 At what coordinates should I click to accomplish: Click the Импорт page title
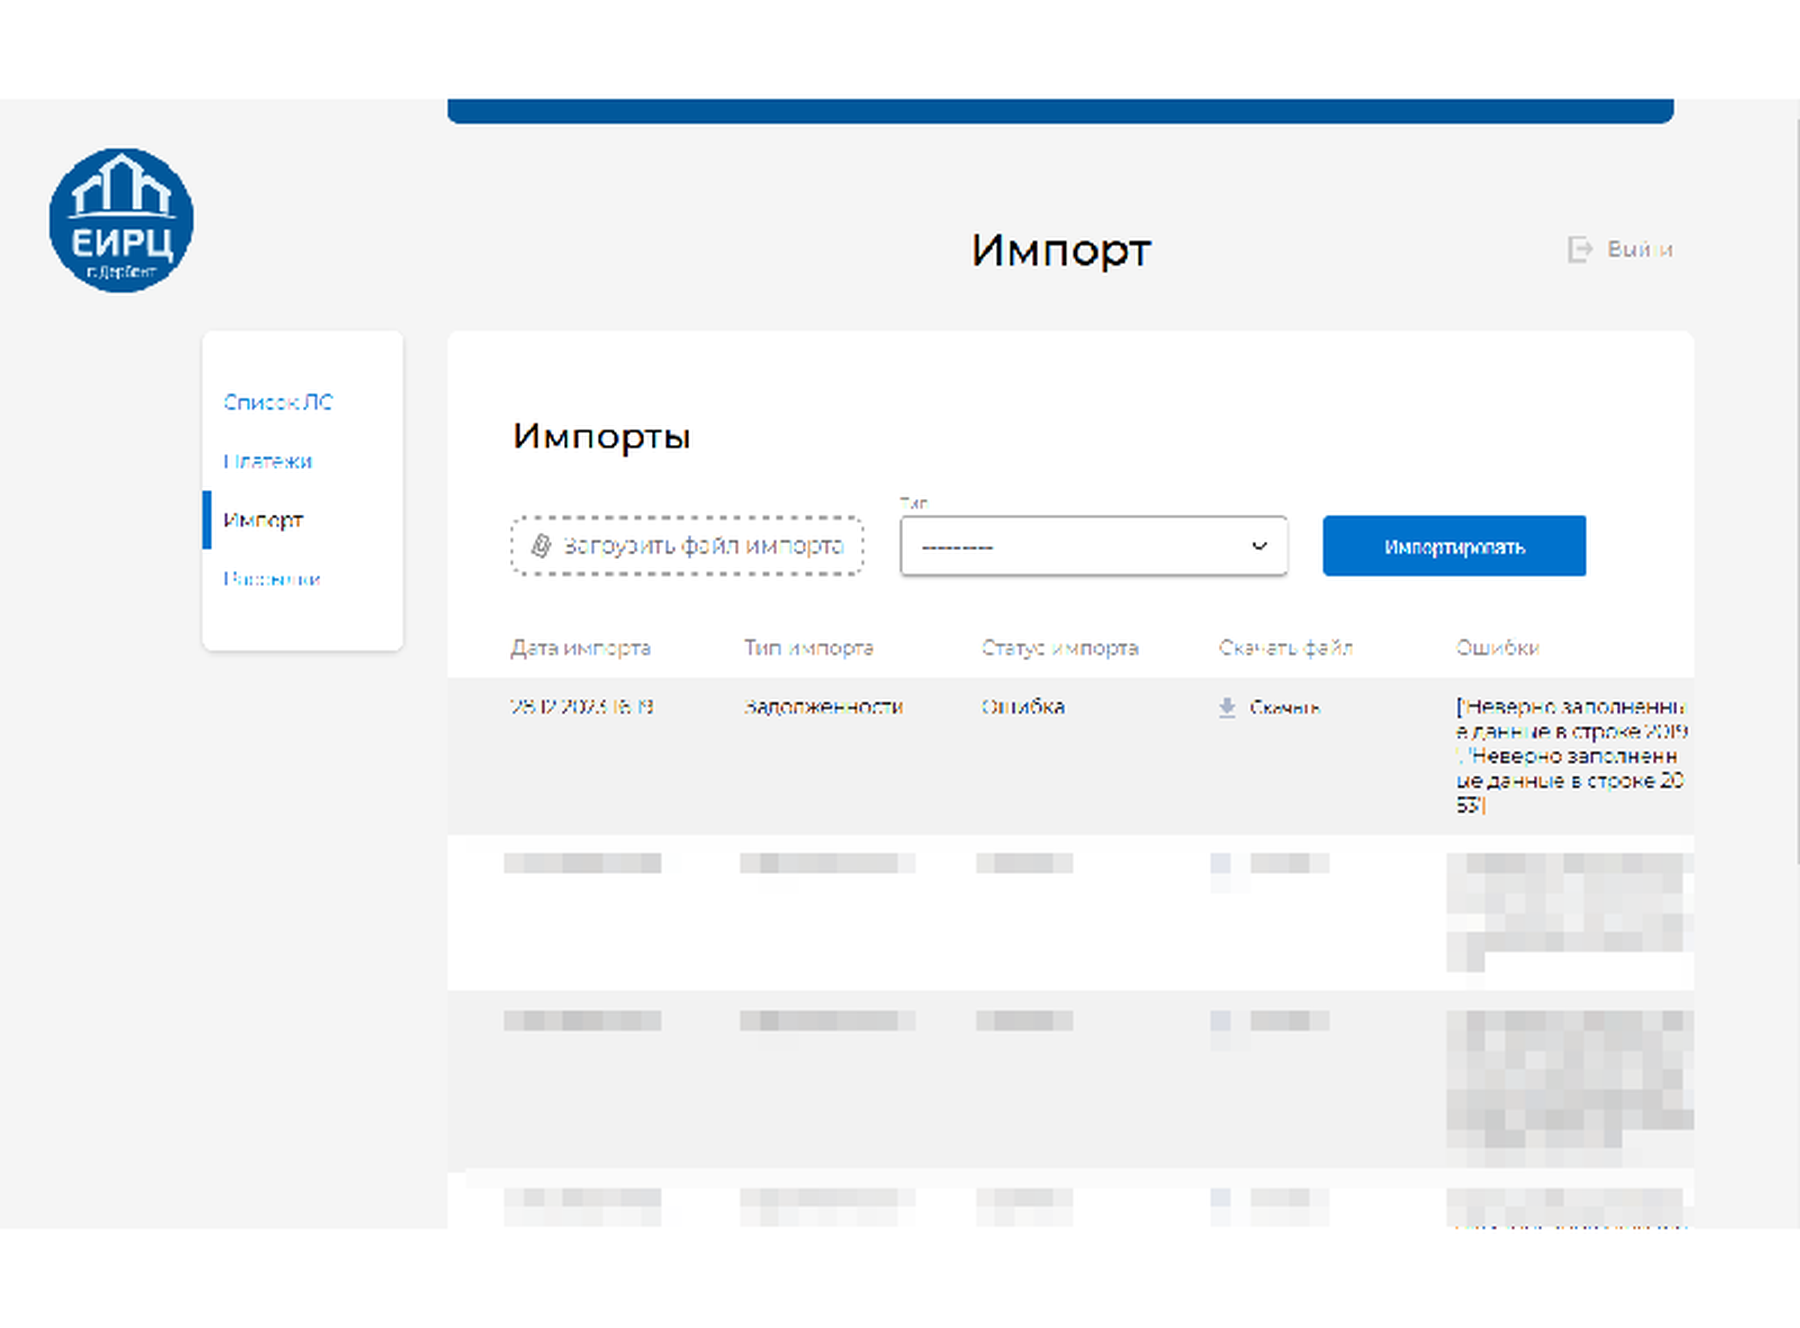[1061, 250]
